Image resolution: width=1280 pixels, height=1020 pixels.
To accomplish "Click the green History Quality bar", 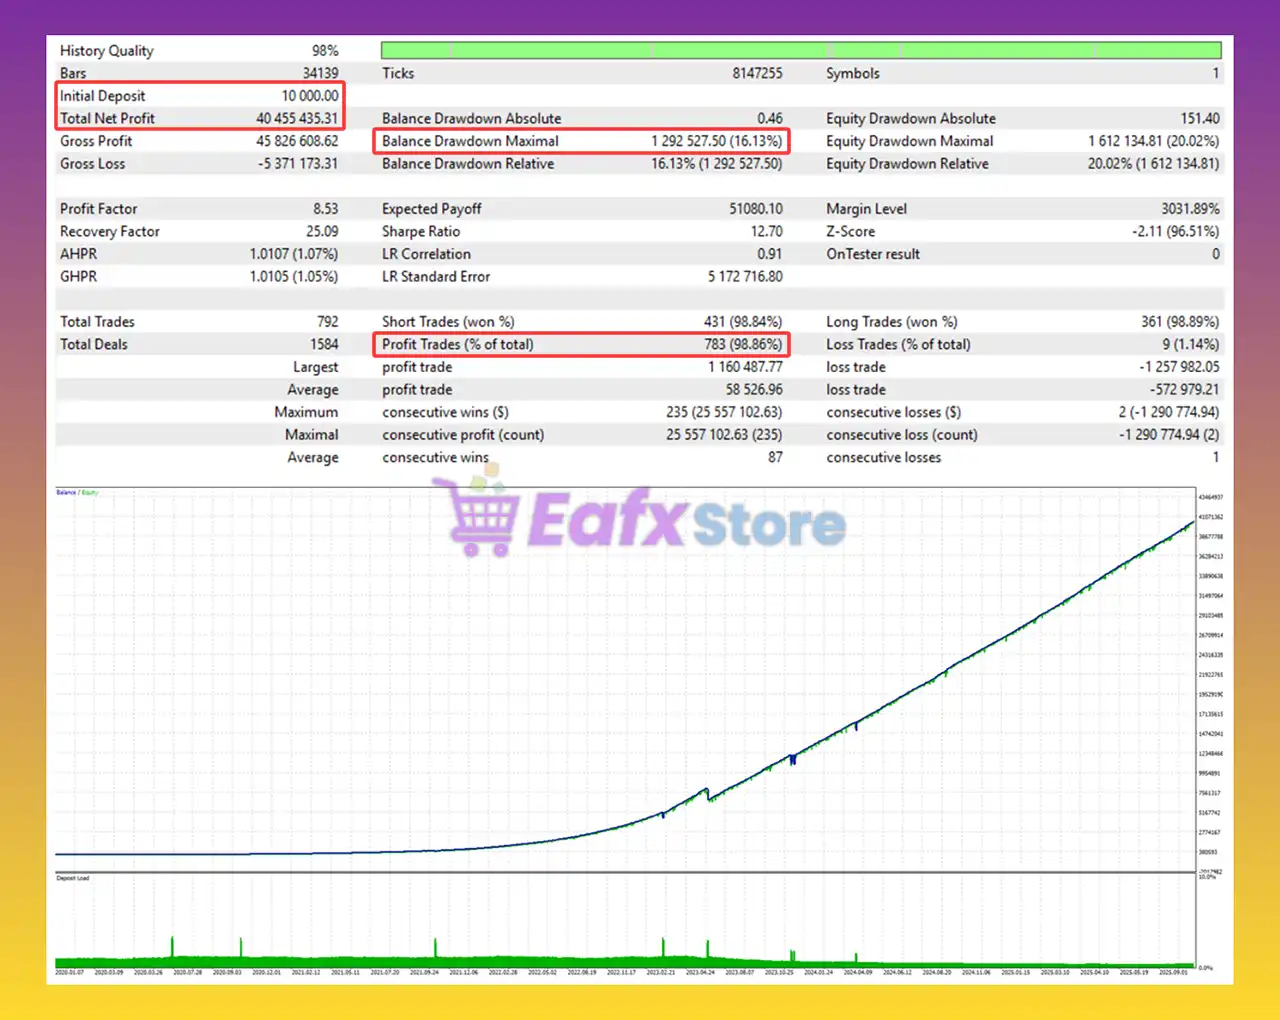I will coord(800,50).
